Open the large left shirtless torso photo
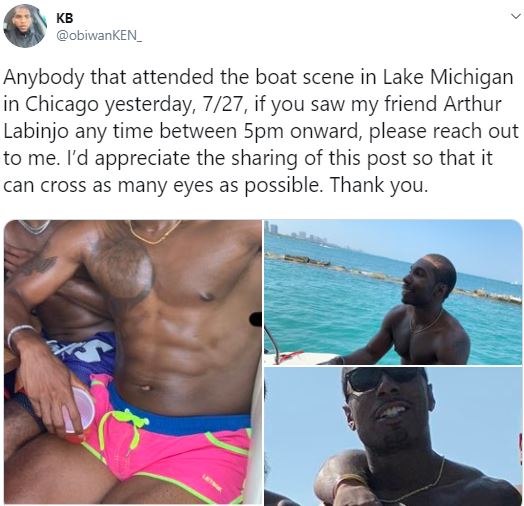The width and height of the screenshot is (524, 506). [x=133, y=362]
